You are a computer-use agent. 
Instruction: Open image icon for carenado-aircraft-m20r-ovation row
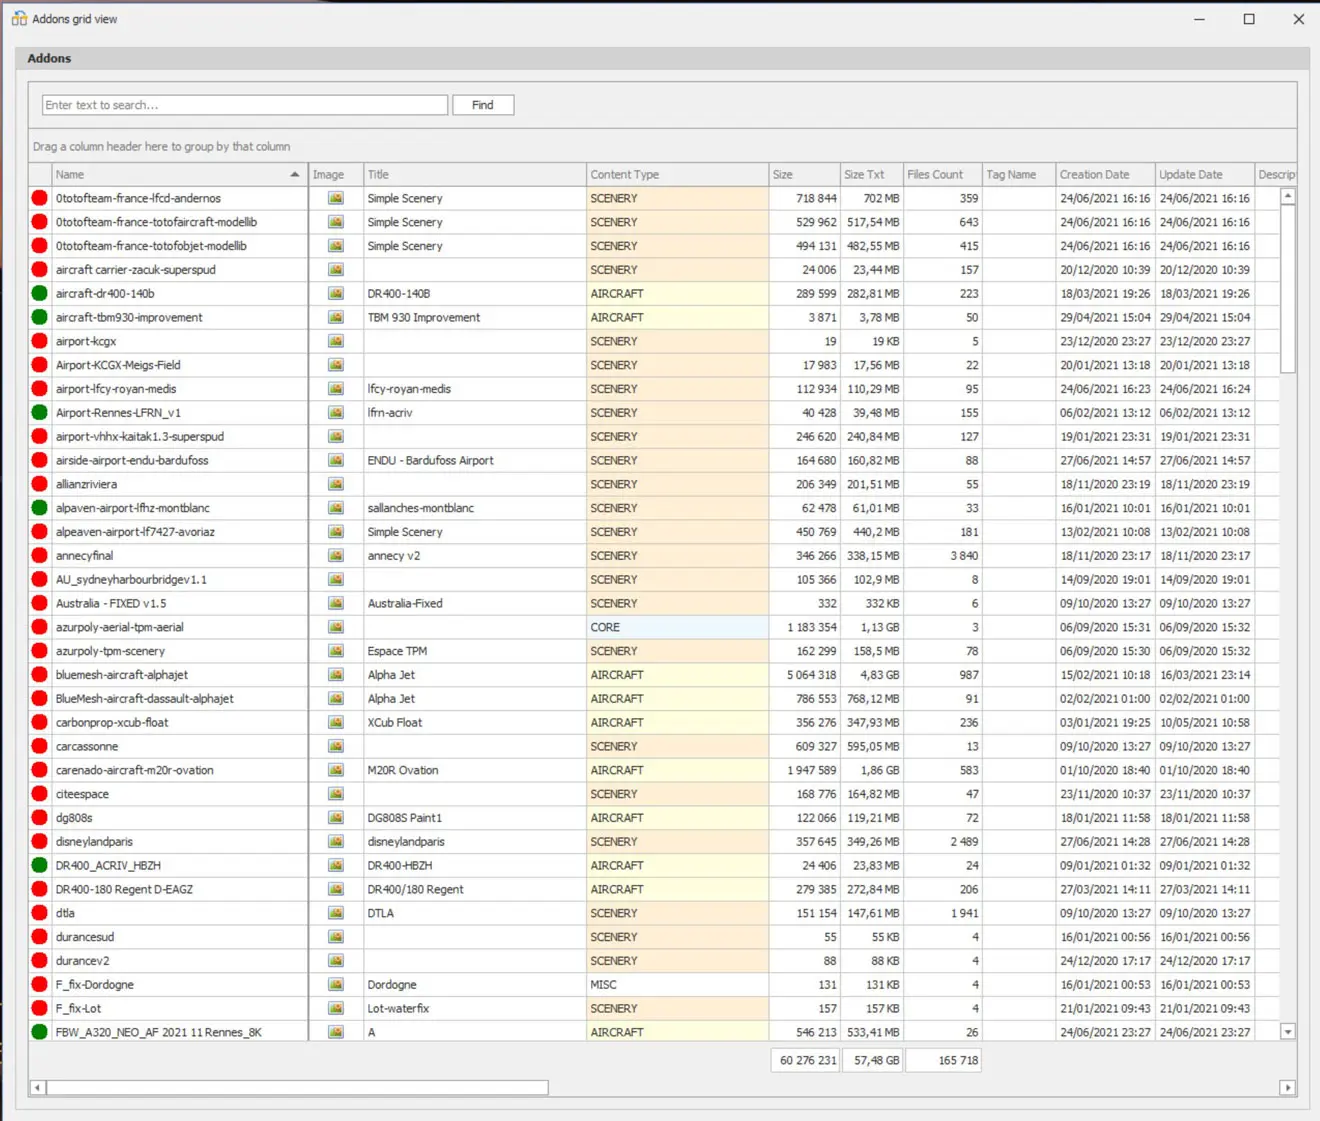pos(336,770)
